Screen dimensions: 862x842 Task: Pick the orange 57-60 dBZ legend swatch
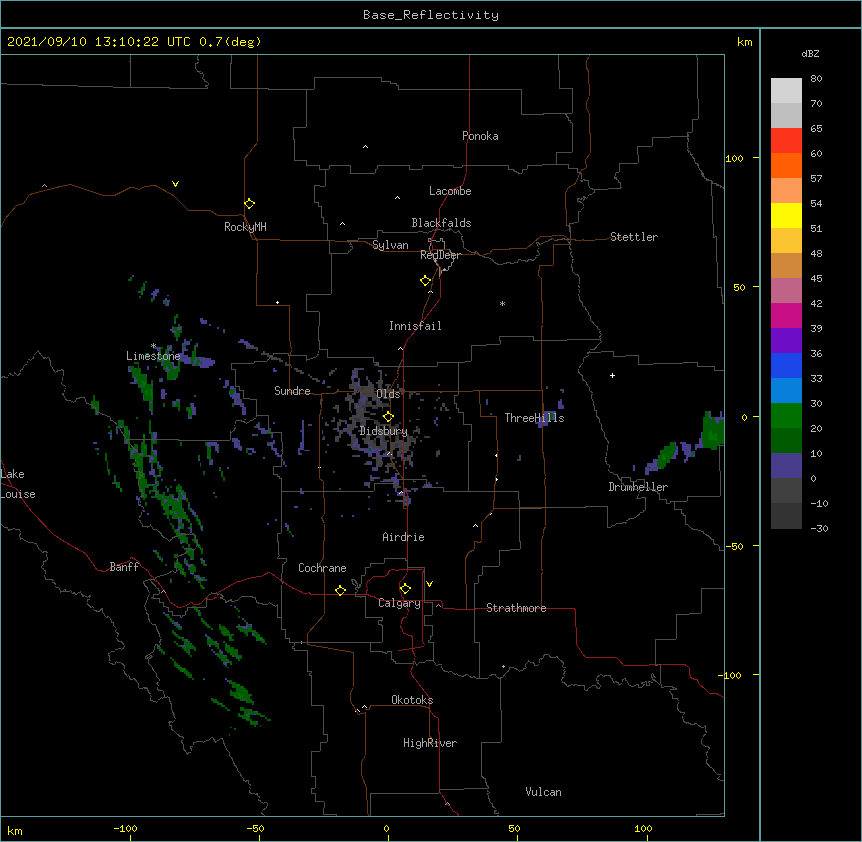click(786, 165)
